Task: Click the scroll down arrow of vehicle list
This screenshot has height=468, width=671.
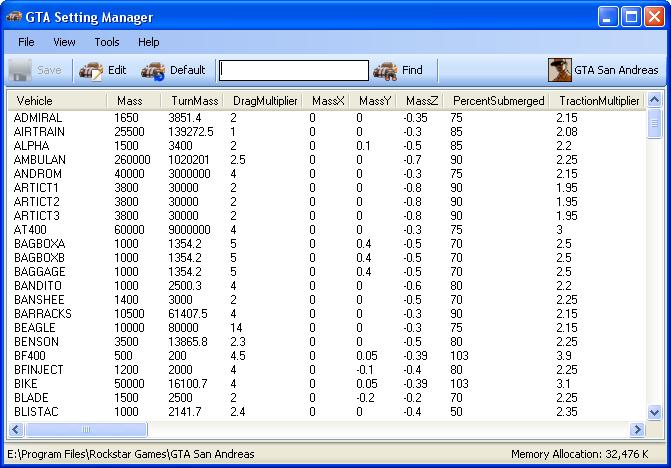Action: 654,413
